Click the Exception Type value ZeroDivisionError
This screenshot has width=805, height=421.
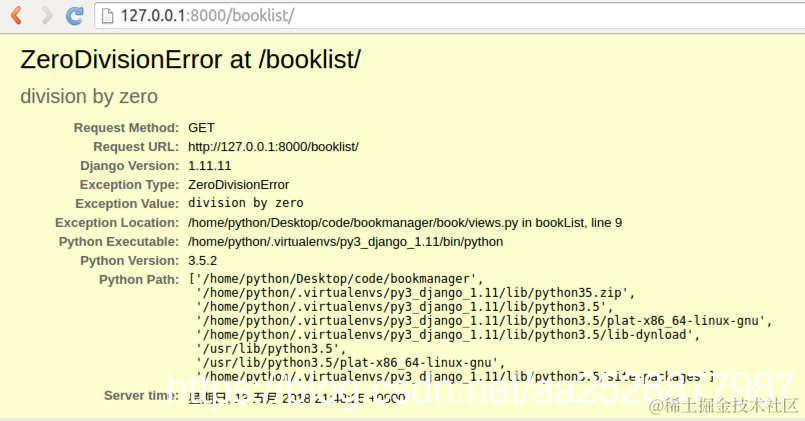tap(238, 185)
